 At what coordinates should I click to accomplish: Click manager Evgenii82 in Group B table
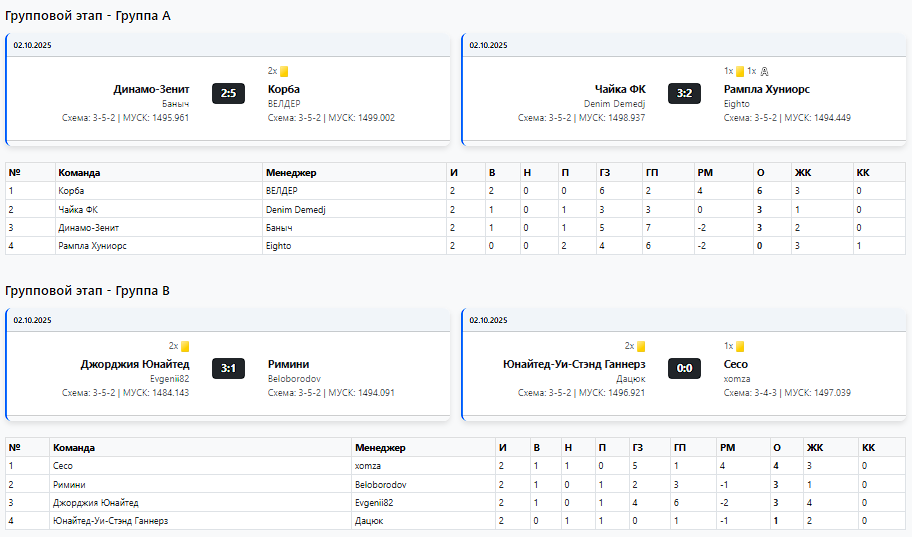(x=376, y=502)
